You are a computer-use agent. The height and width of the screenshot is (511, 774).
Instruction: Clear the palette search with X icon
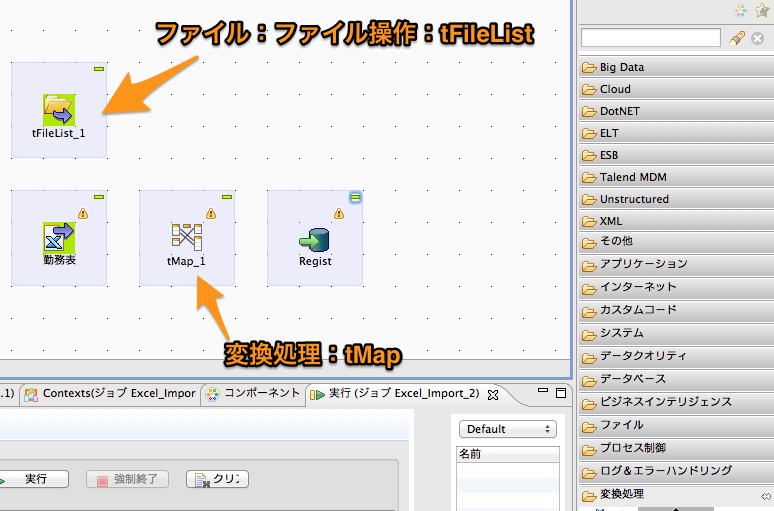[757, 38]
